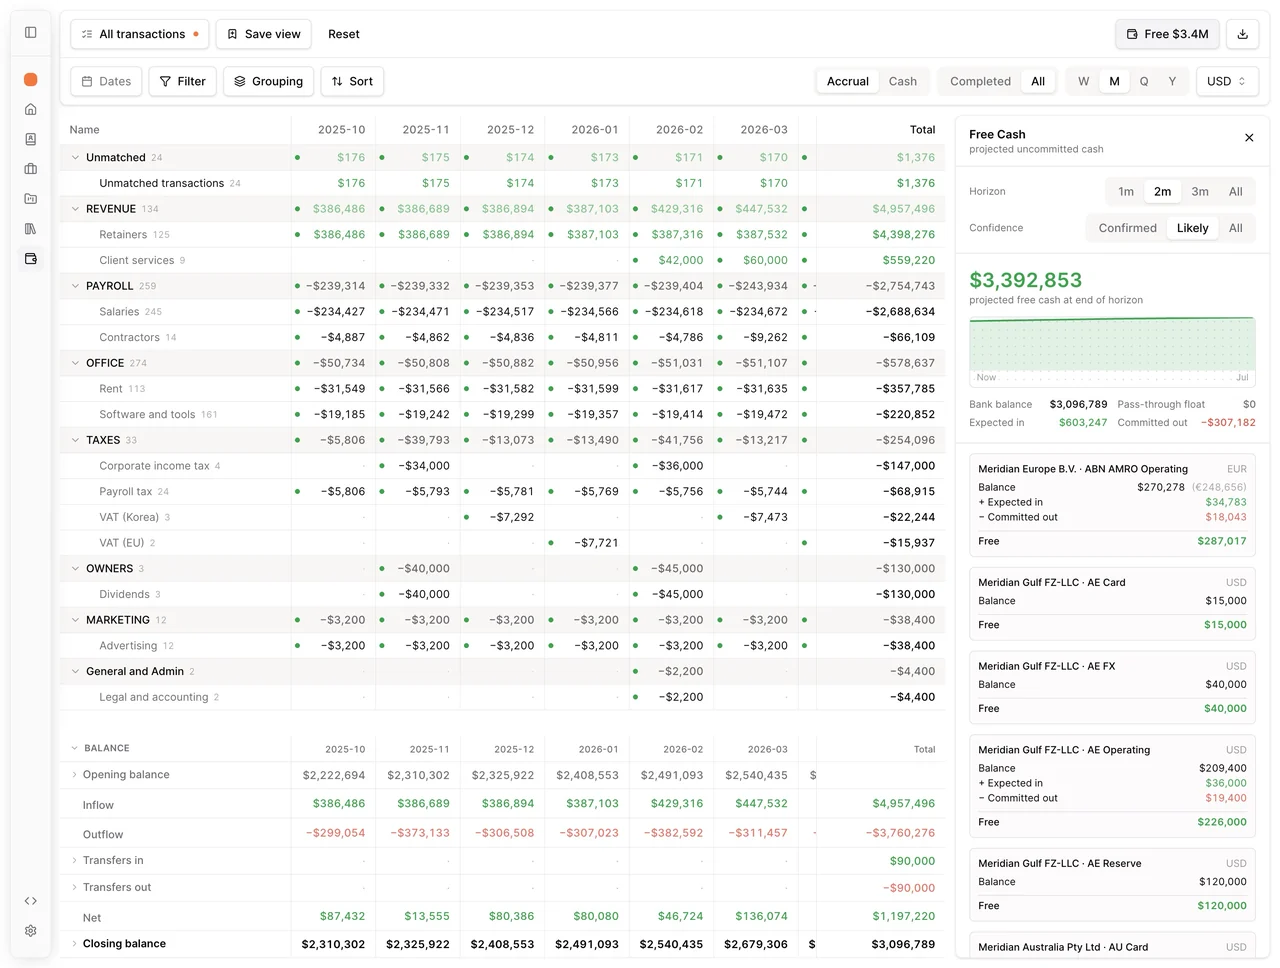The width and height of the screenshot is (1280, 968).
Task: Open the Grouping layers menu
Action: 268,81
